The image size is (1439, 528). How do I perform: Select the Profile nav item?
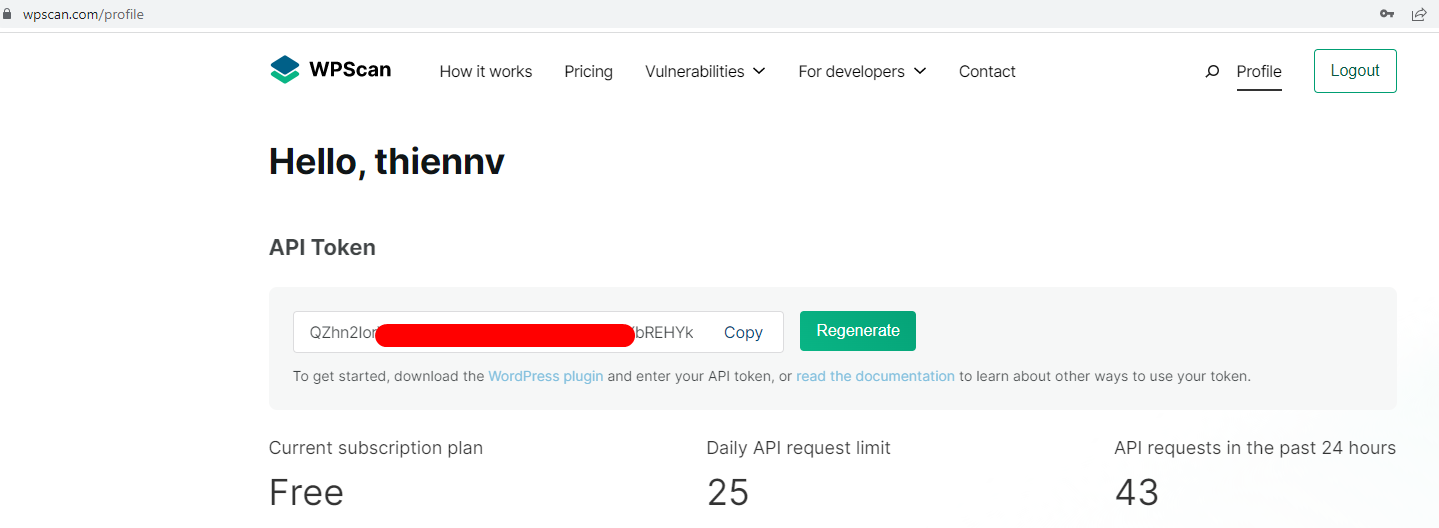coord(1259,71)
